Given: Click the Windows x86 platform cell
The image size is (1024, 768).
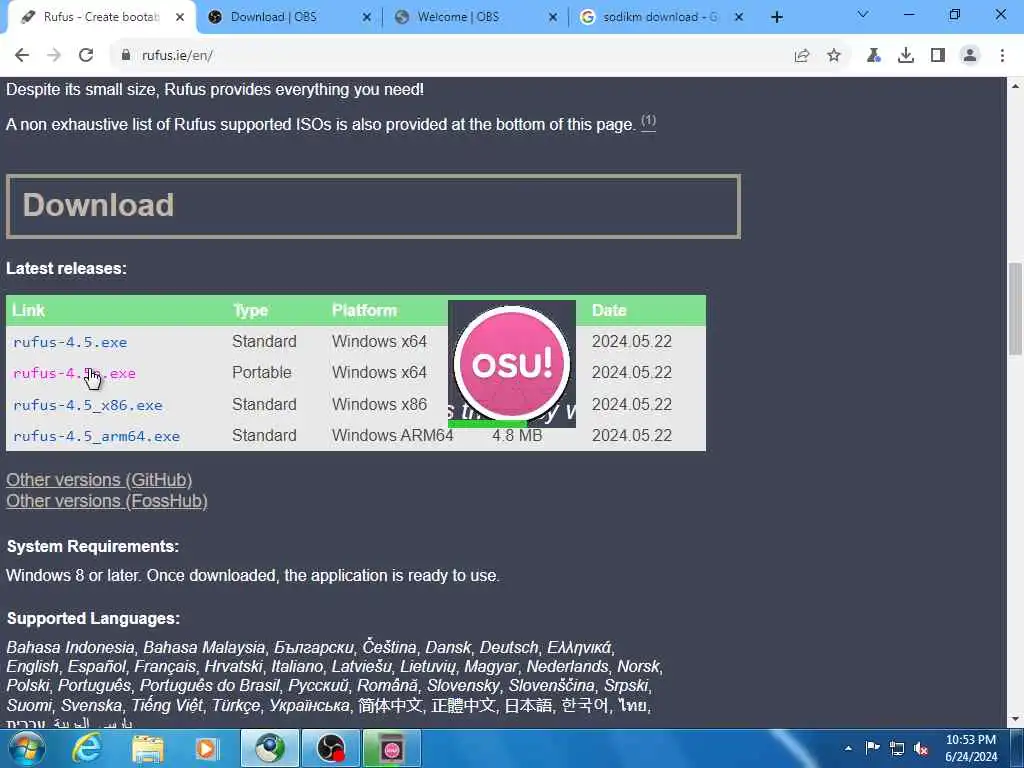Looking at the screenshot, I should [379, 404].
